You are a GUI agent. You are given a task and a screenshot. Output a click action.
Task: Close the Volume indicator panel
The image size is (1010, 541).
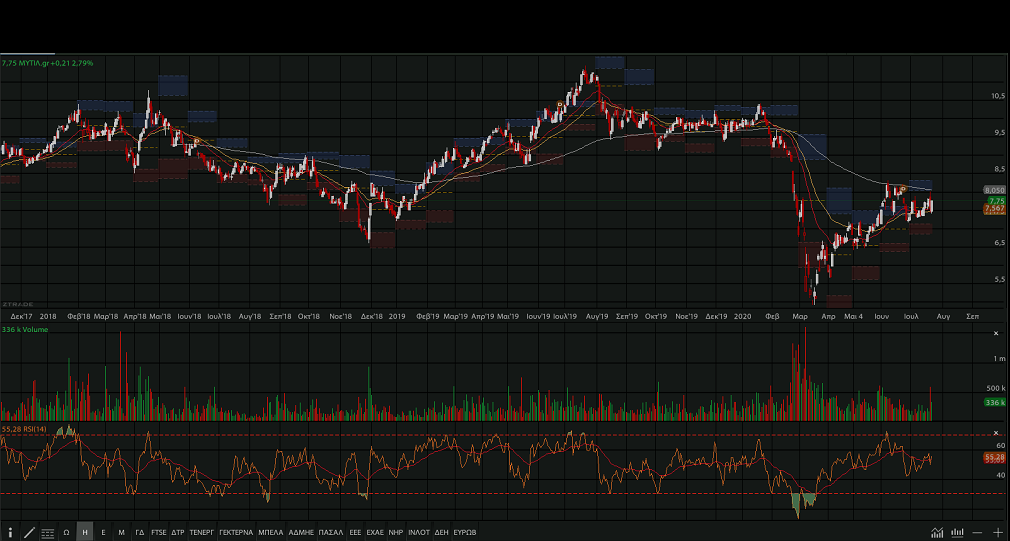point(995,333)
